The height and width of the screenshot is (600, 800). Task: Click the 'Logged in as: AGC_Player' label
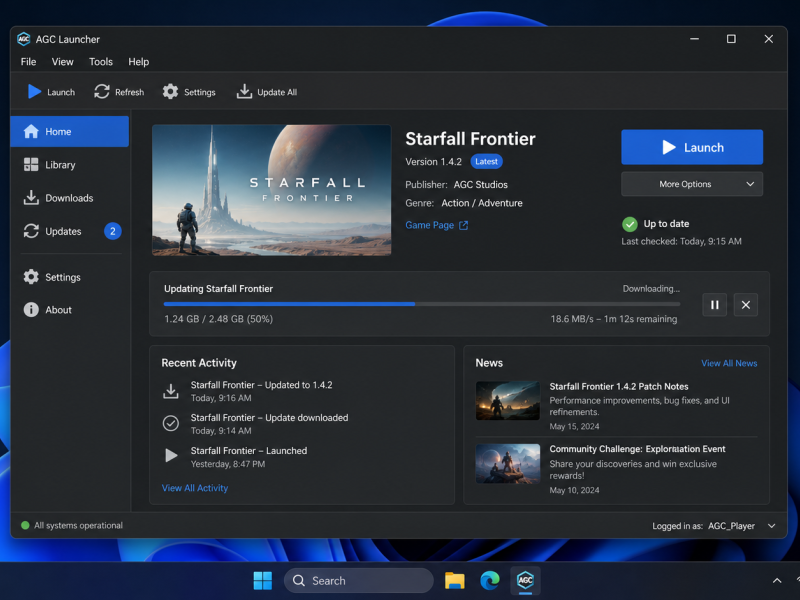coord(703,526)
